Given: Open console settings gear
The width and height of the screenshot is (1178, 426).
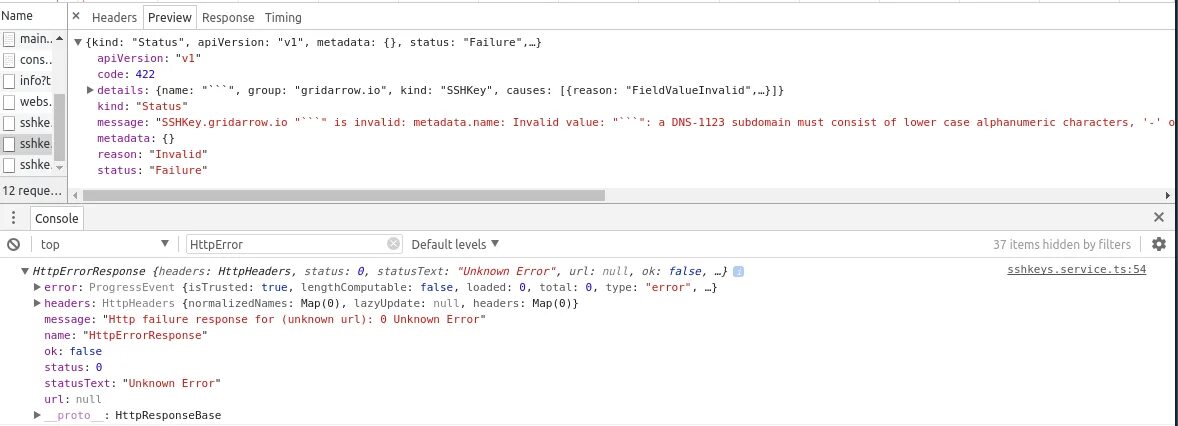Looking at the screenshot, I should [x=1159, y=244].
